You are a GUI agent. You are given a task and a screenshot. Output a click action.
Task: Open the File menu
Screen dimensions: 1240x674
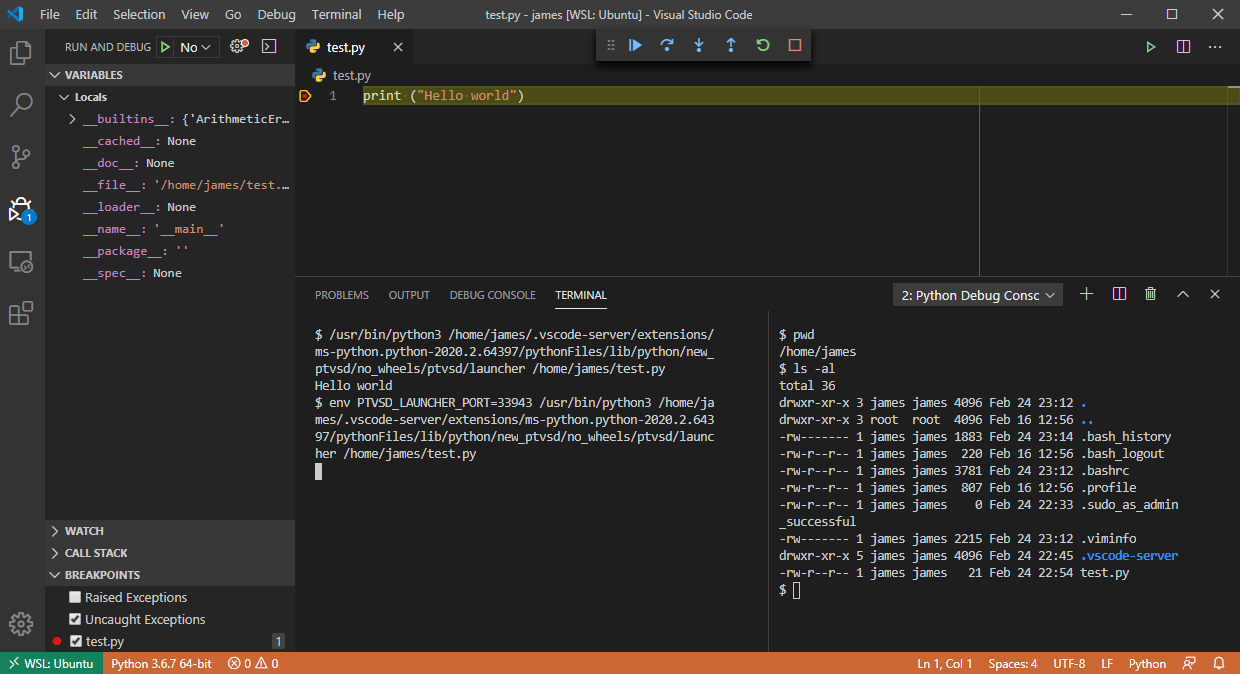click(x=50, y=14)
